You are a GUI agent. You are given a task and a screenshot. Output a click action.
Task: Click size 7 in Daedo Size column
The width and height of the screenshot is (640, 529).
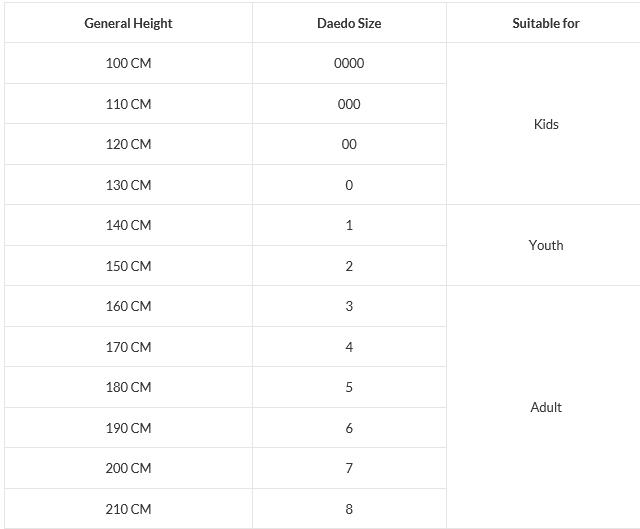pos(349,468)
